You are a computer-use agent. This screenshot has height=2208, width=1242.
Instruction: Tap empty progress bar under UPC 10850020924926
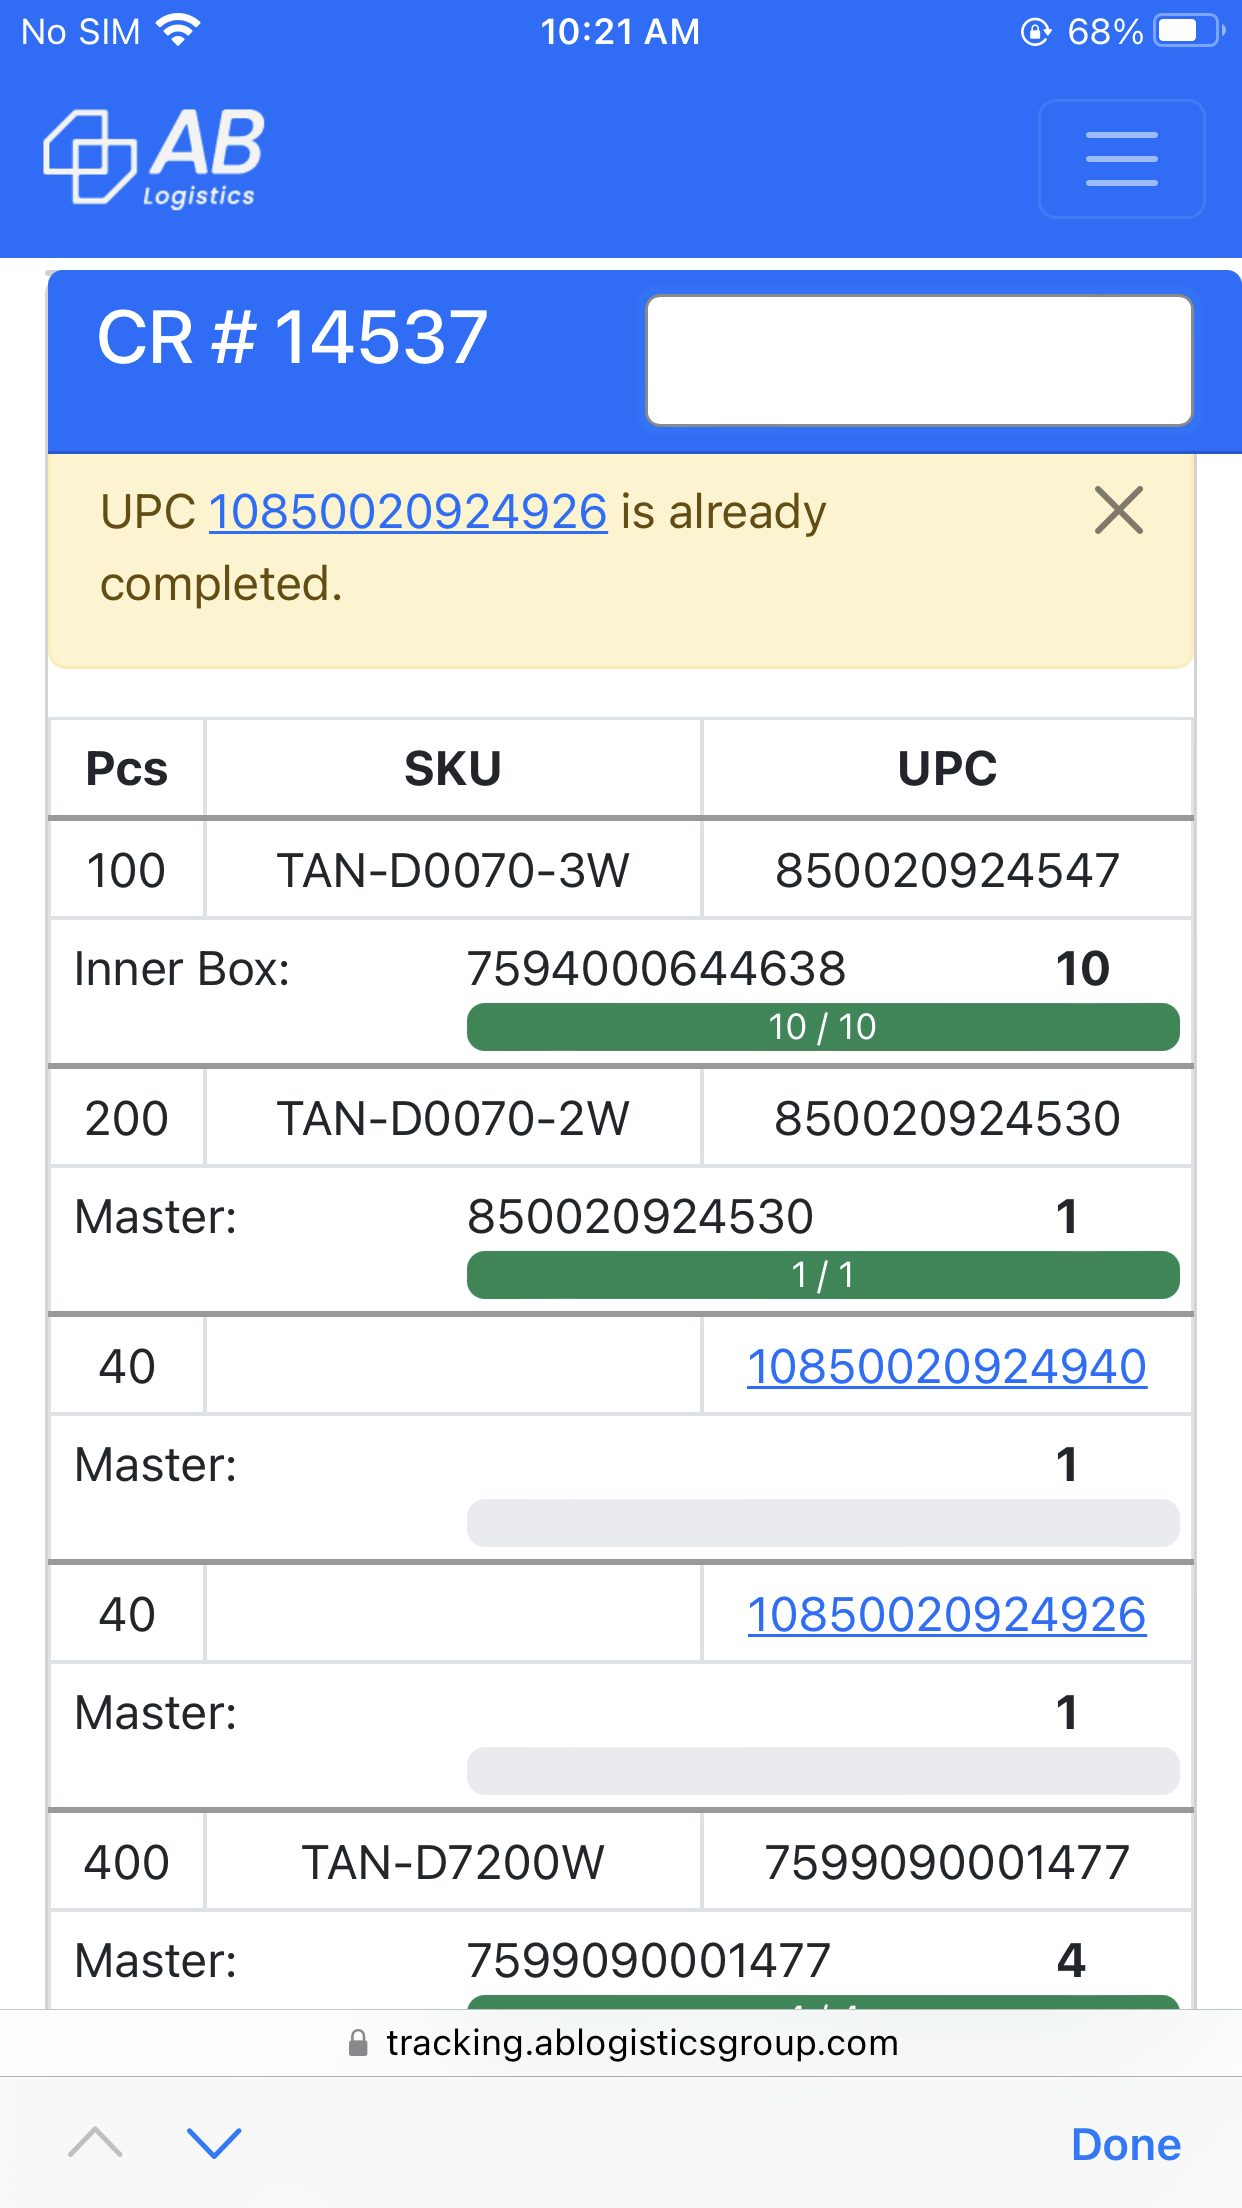pyautogui.click(x=822, y=1771)
